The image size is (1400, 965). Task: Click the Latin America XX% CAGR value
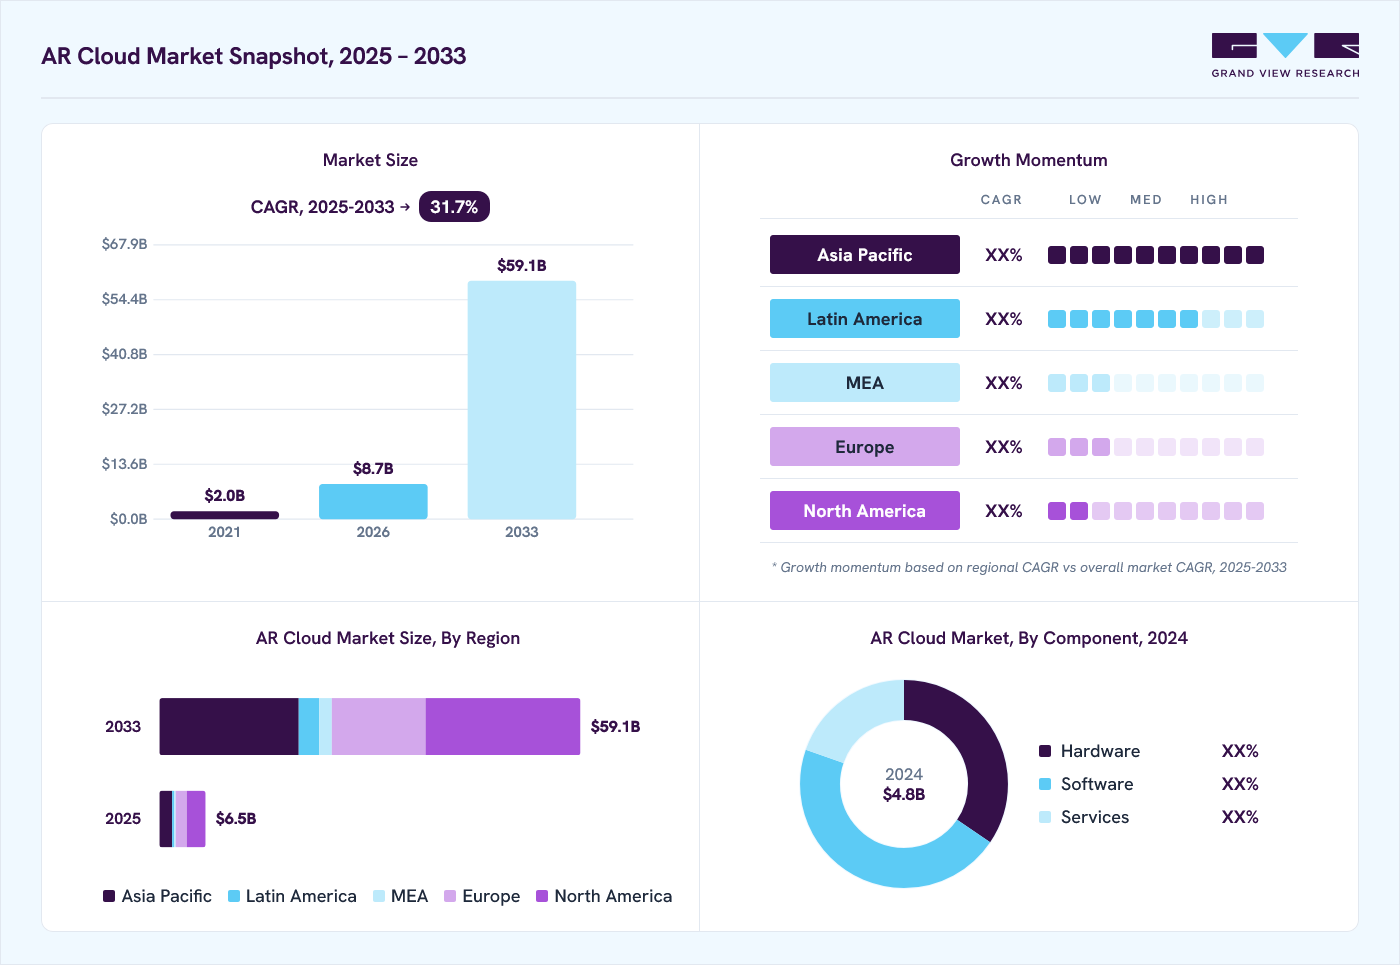coord(1004,319)
